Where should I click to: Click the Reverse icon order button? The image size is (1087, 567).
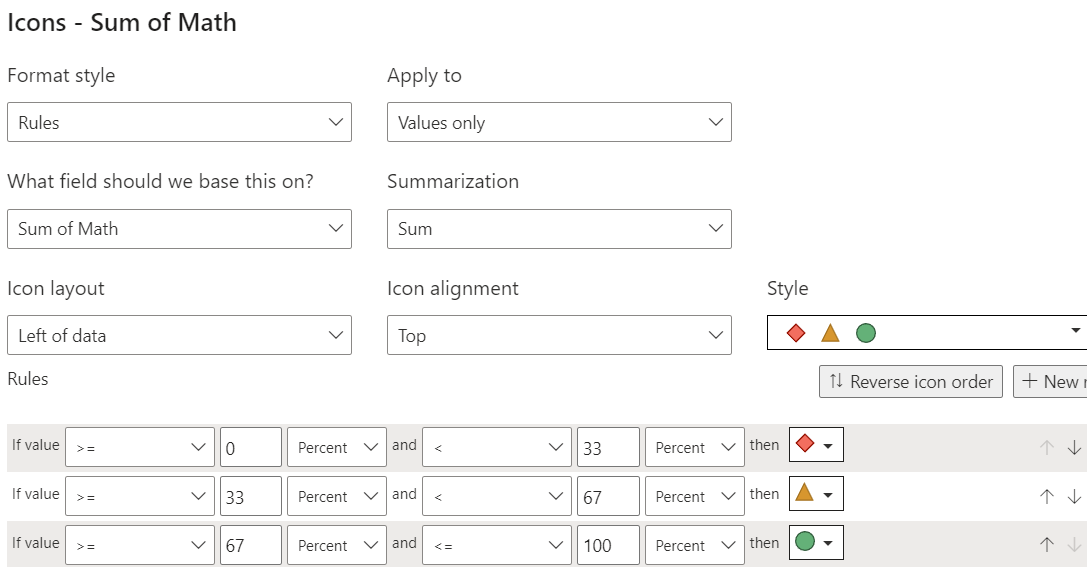tap(910, 381)
